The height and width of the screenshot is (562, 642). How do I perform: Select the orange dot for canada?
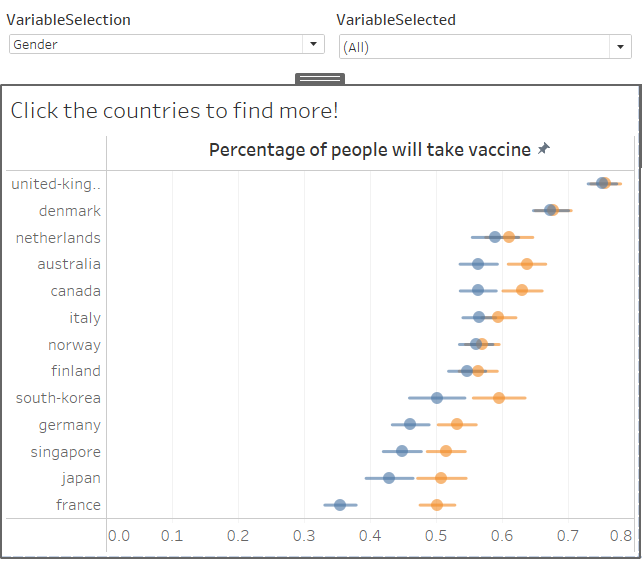point(522,290)
